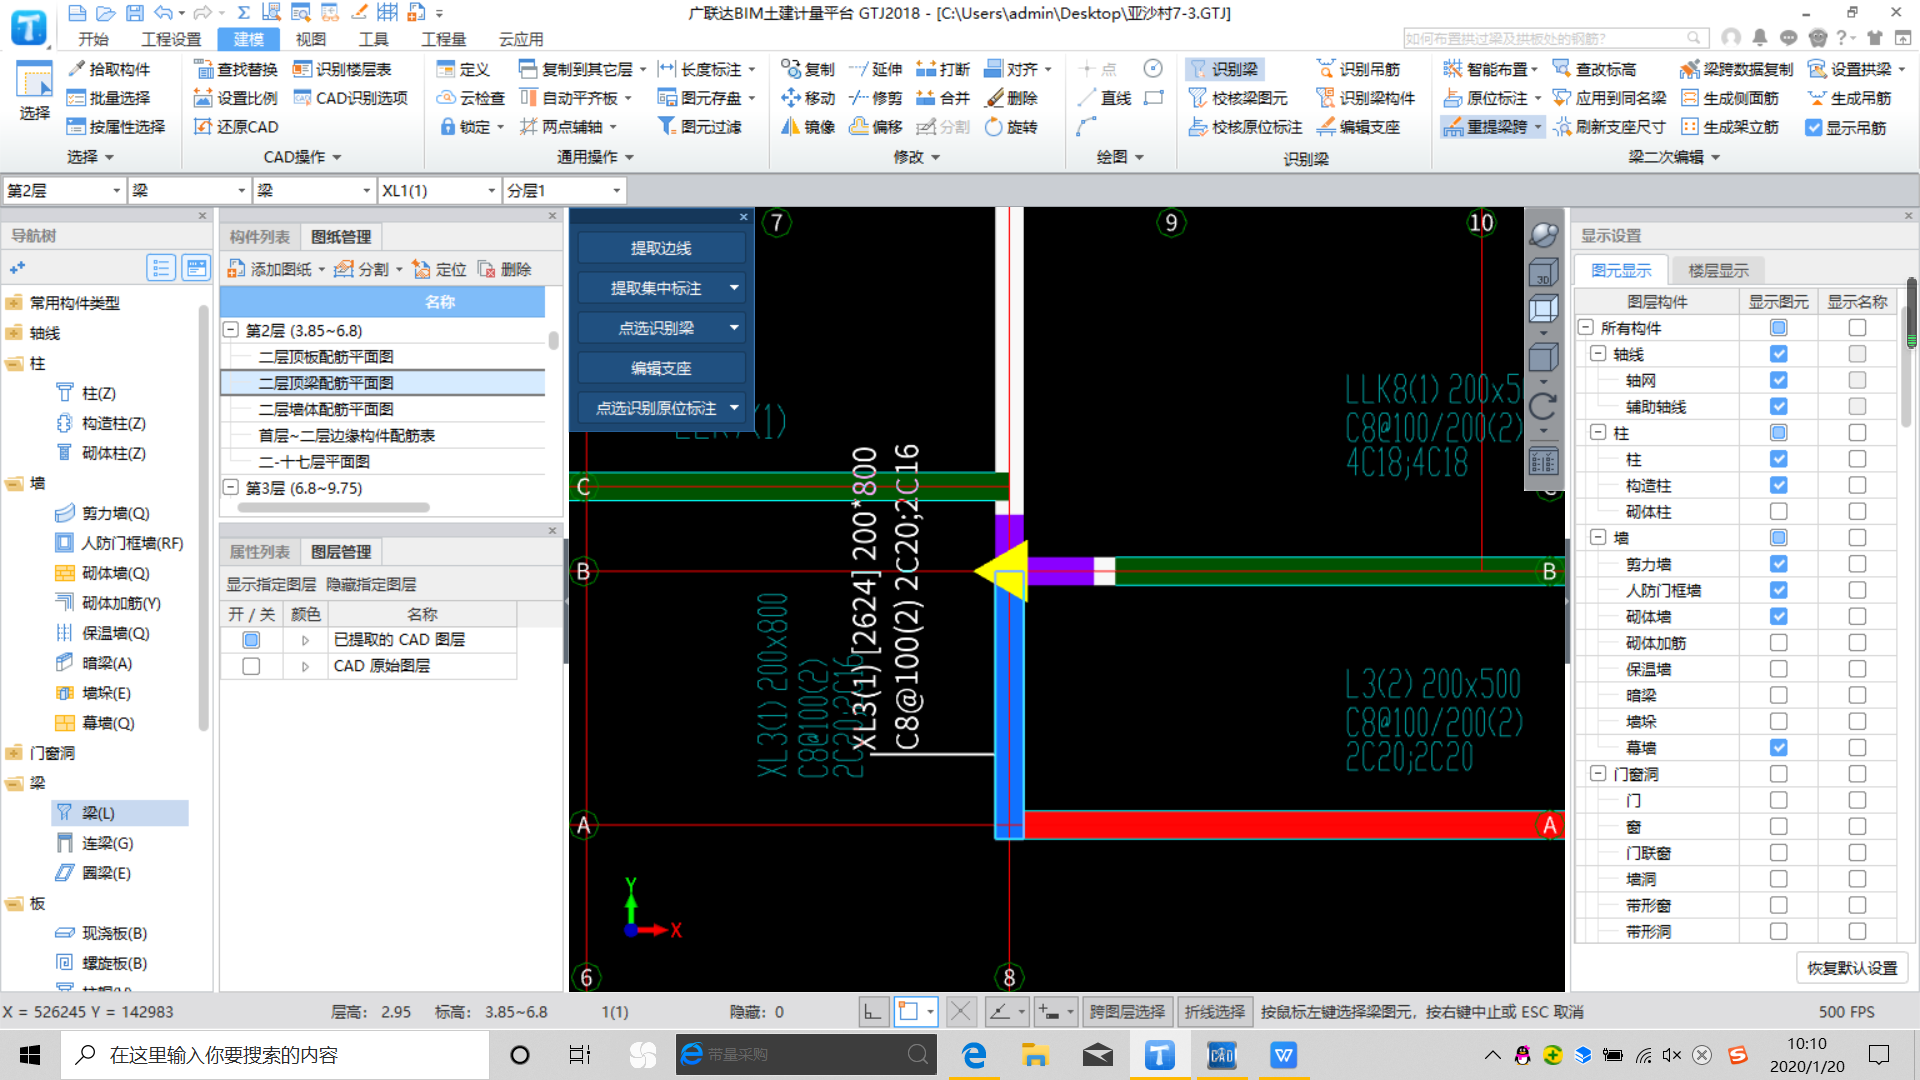
Task: Click 恢复默认设置 button
Action: [1852, 968]
